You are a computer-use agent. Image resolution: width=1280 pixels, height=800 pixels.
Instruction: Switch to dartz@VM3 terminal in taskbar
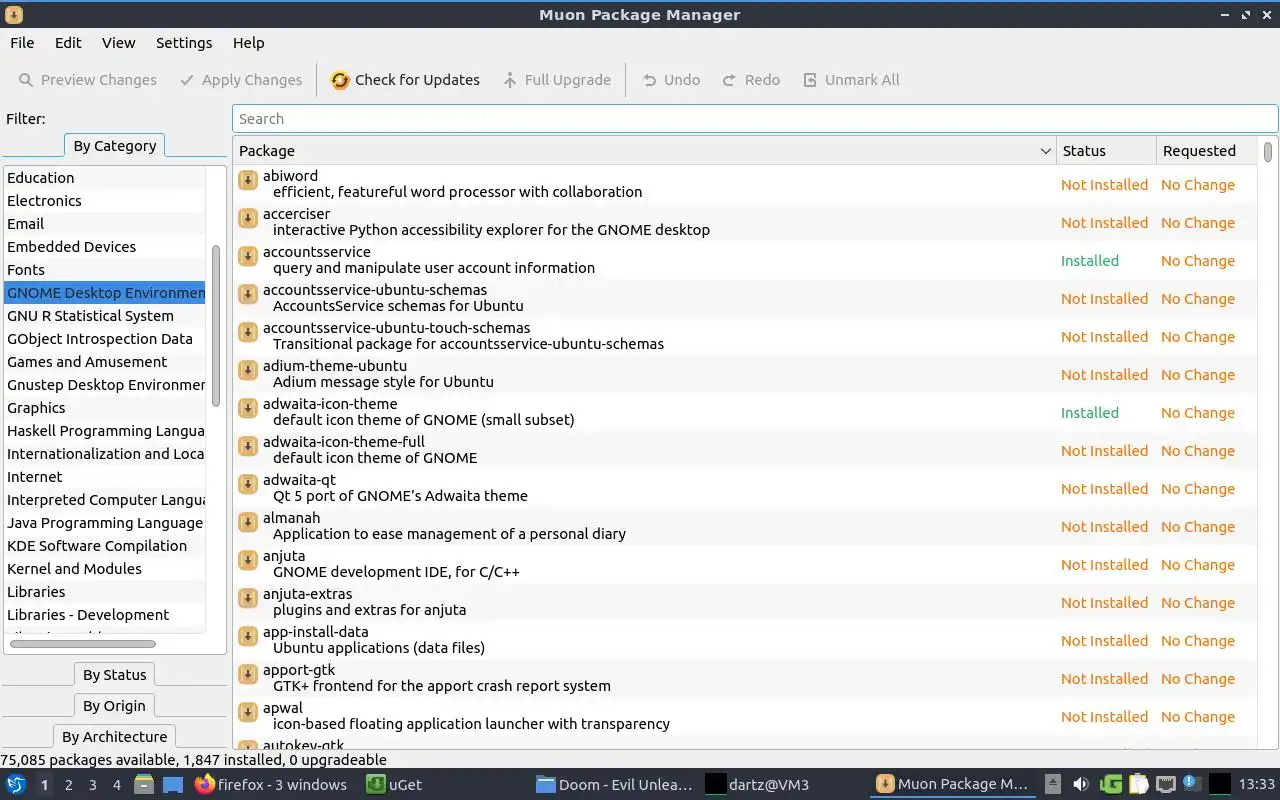coord(758,784)
